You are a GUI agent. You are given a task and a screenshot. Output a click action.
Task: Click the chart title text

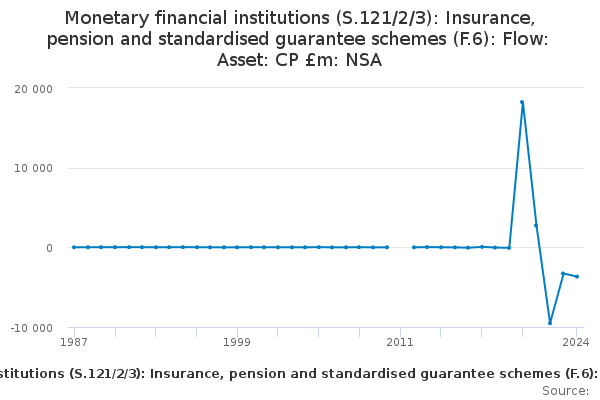(300, 39)
